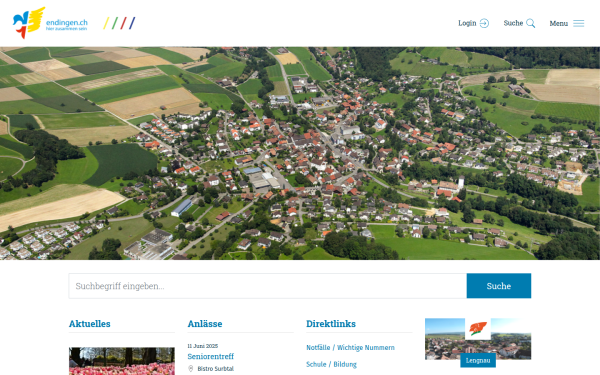
Task: Click the endingen.ch logo
Action: [x=50, y=23]
